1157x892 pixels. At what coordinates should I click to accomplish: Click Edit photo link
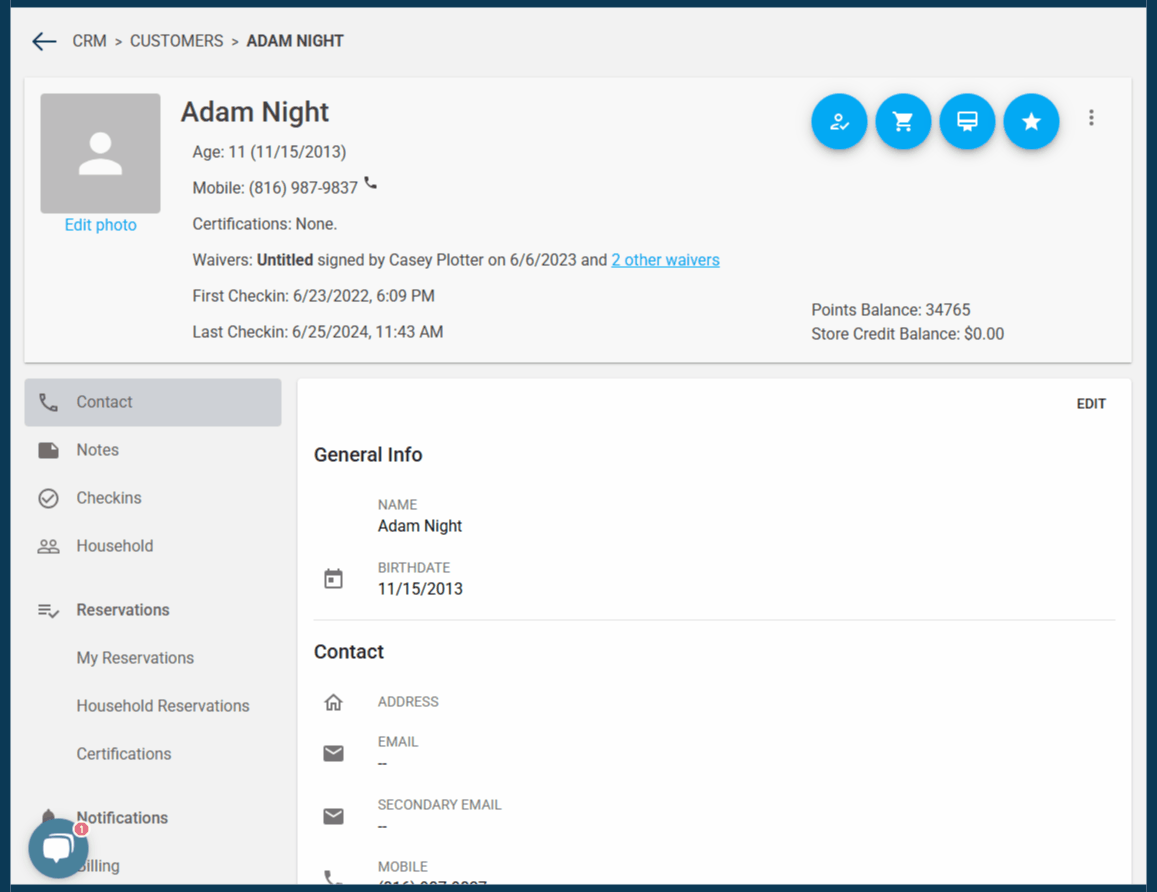100,225
